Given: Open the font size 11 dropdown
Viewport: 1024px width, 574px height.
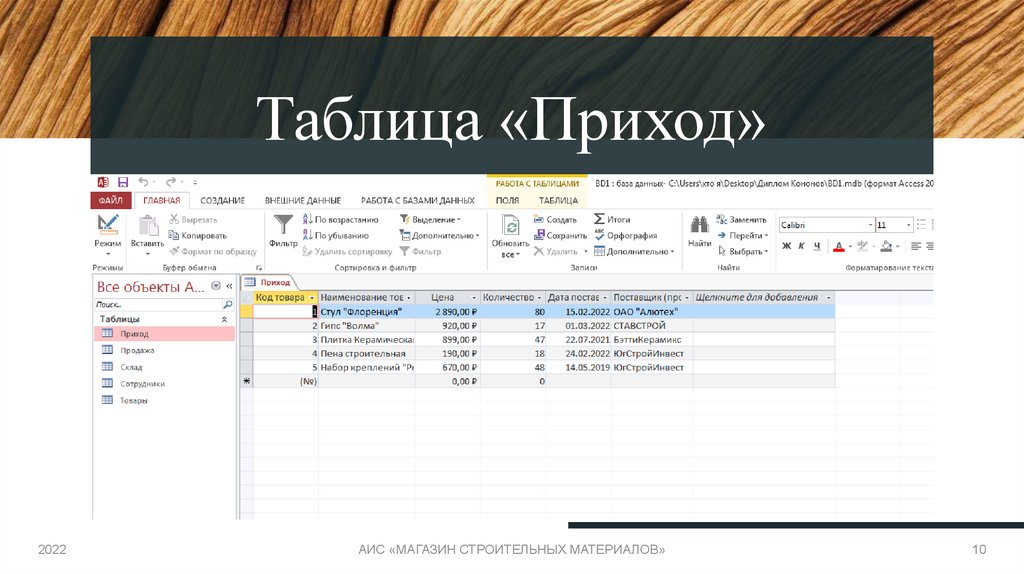Looking at the screenshot, I should (908, 225).
